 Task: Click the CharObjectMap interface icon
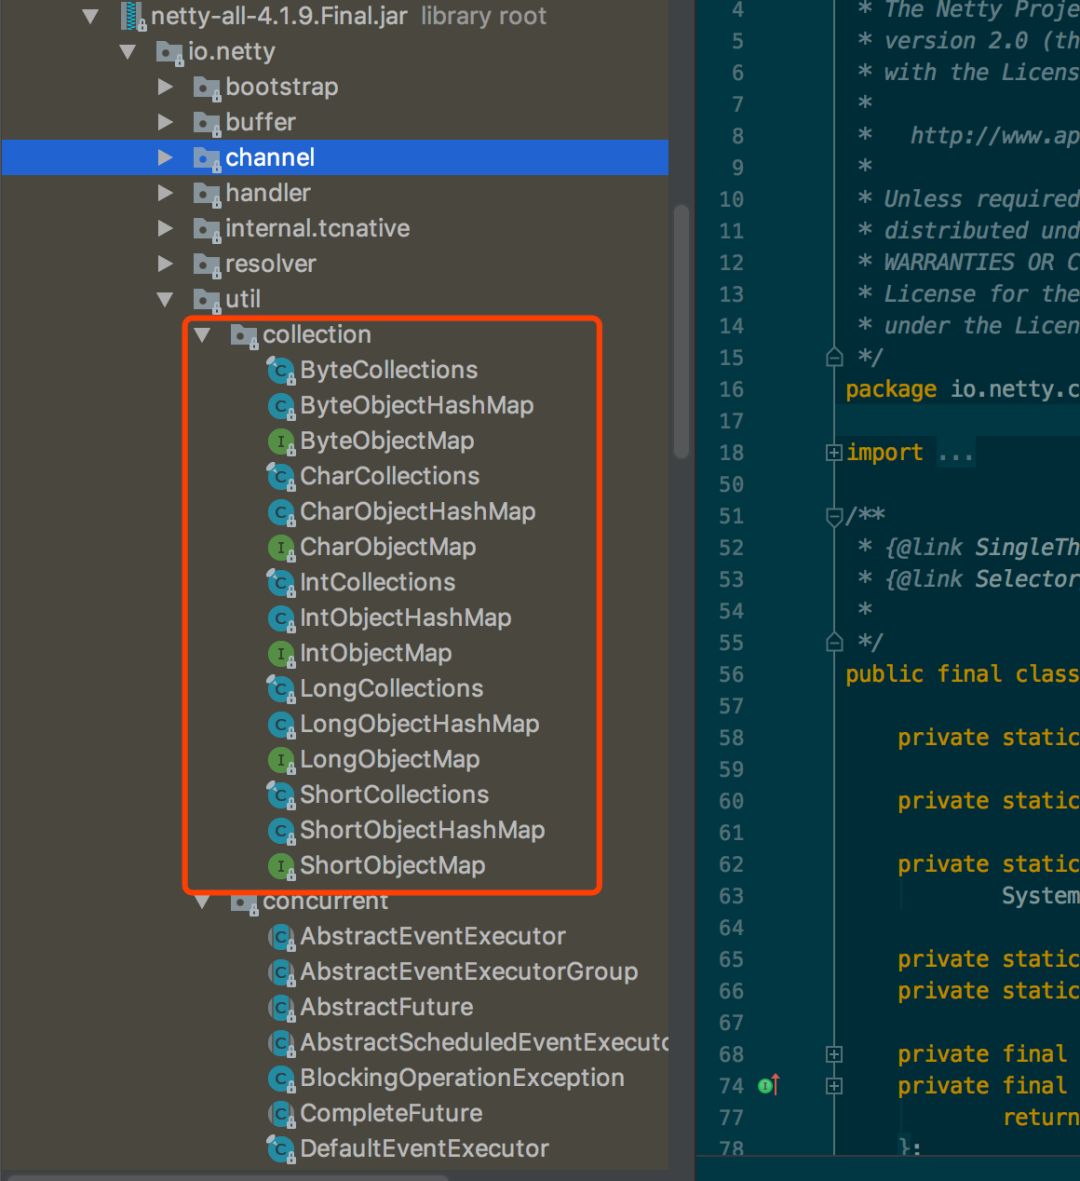pyautogui.click(x=281, y=548)
